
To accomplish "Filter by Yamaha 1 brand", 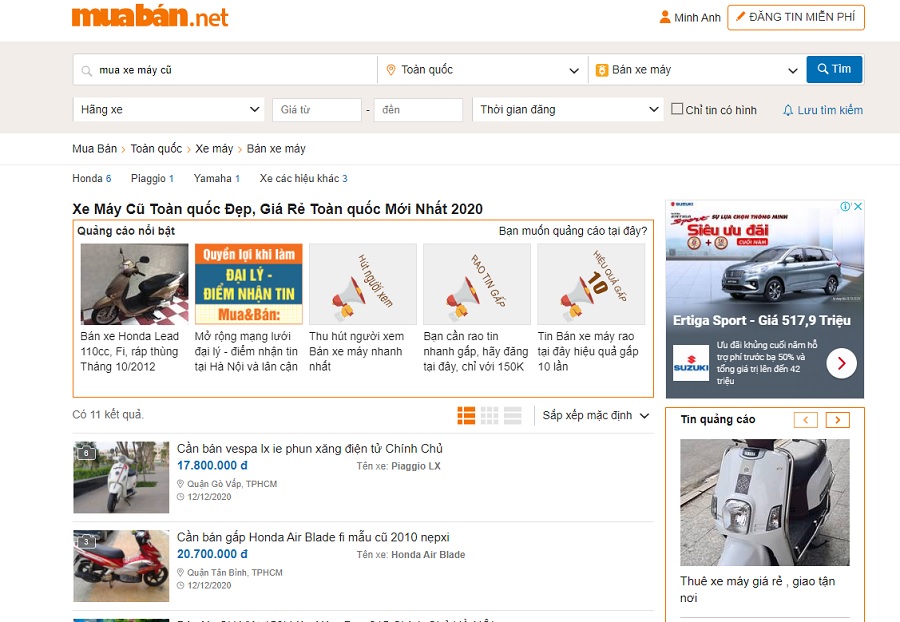I will click(x=216, y=178).
